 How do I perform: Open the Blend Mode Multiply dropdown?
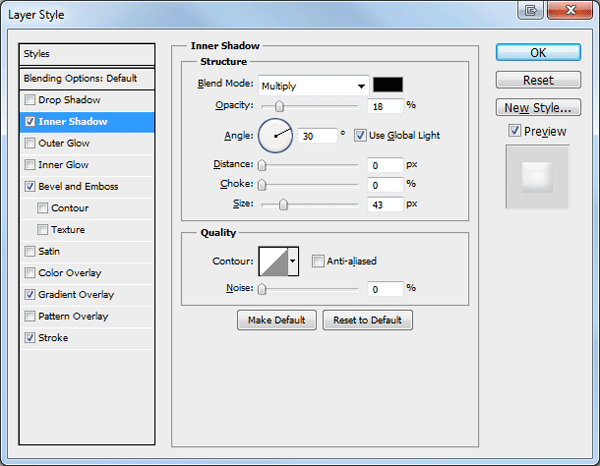click(x=313, y=86)
